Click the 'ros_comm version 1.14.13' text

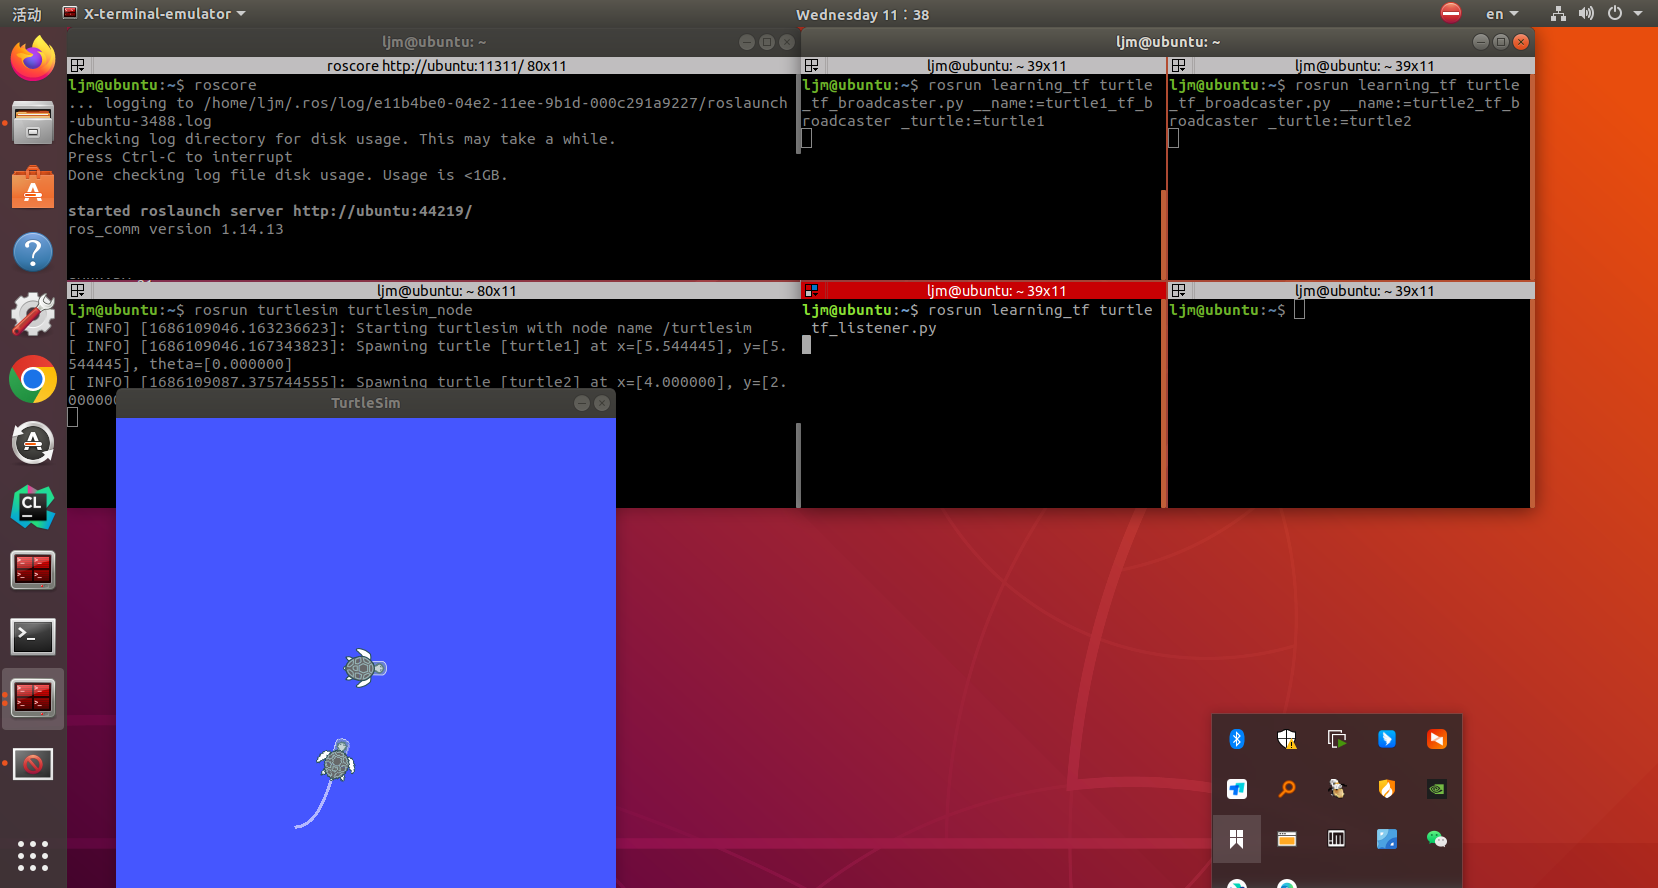pyautogui.click(x=176, y=229)
